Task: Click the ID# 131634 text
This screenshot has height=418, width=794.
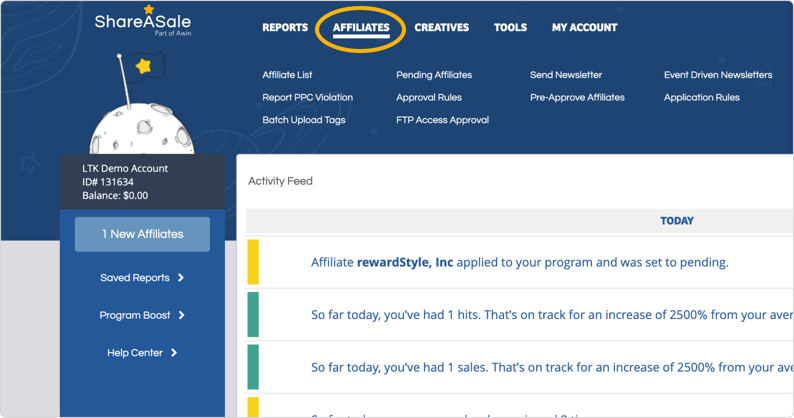Action: tap(108, 182)
